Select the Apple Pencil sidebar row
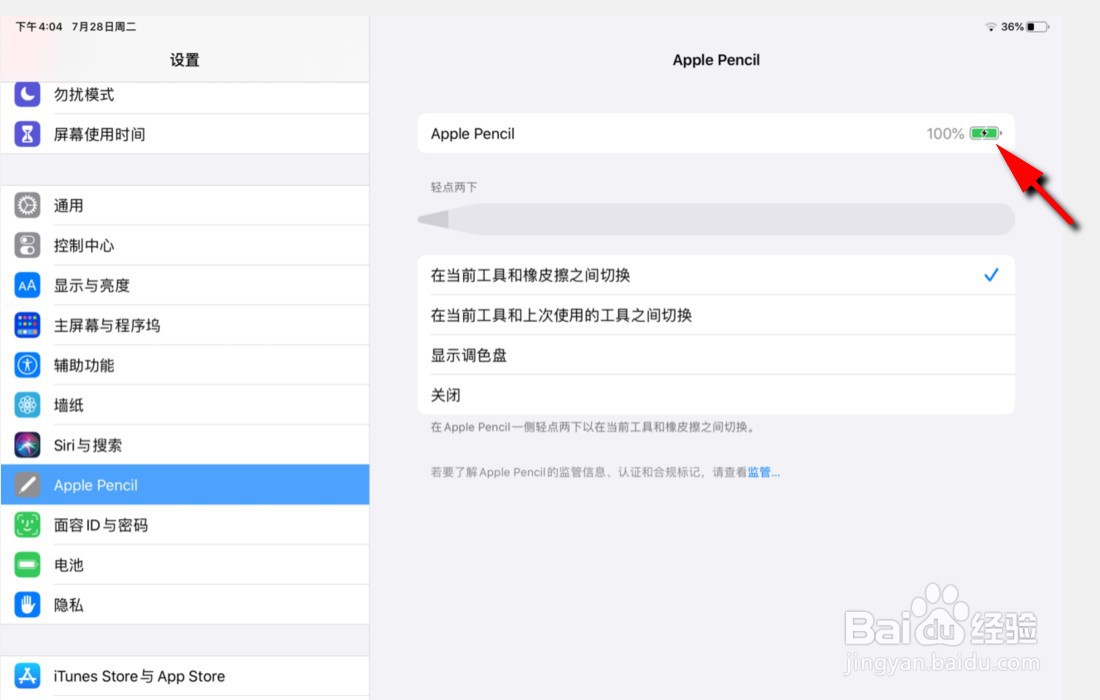This screenshot has width=1100, height=700. (185, 485)
